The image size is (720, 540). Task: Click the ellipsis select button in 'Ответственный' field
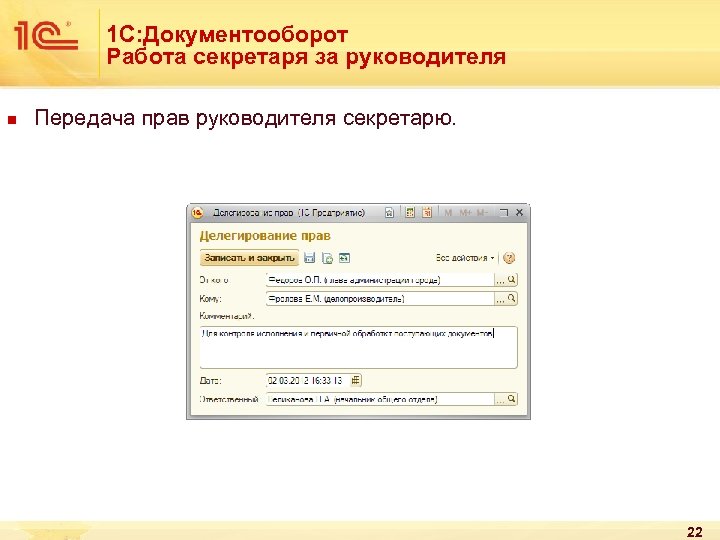point(500,399)
